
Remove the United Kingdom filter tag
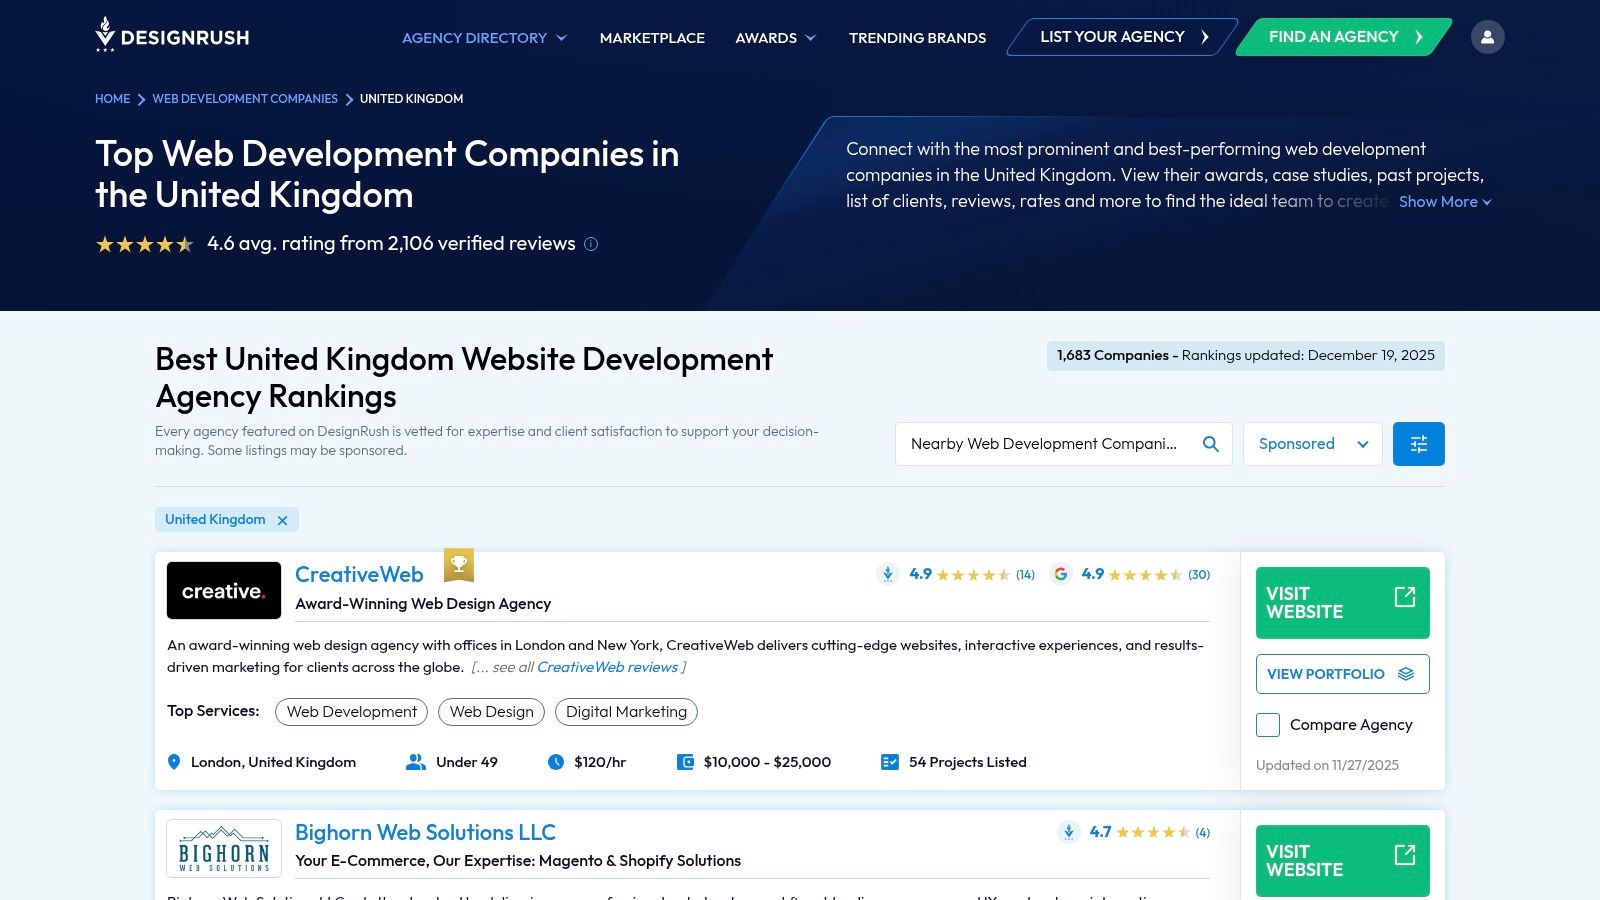click(283, 520)
